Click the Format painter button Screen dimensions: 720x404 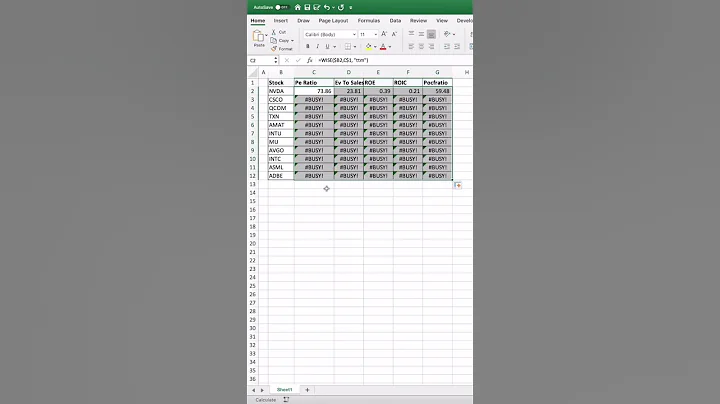point(282,49)
